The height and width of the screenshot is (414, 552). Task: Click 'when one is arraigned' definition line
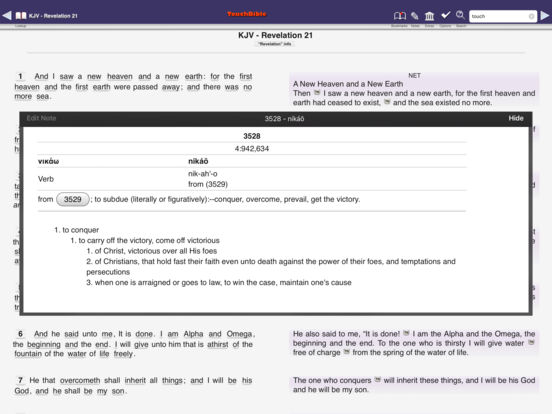tap(223, 282)
